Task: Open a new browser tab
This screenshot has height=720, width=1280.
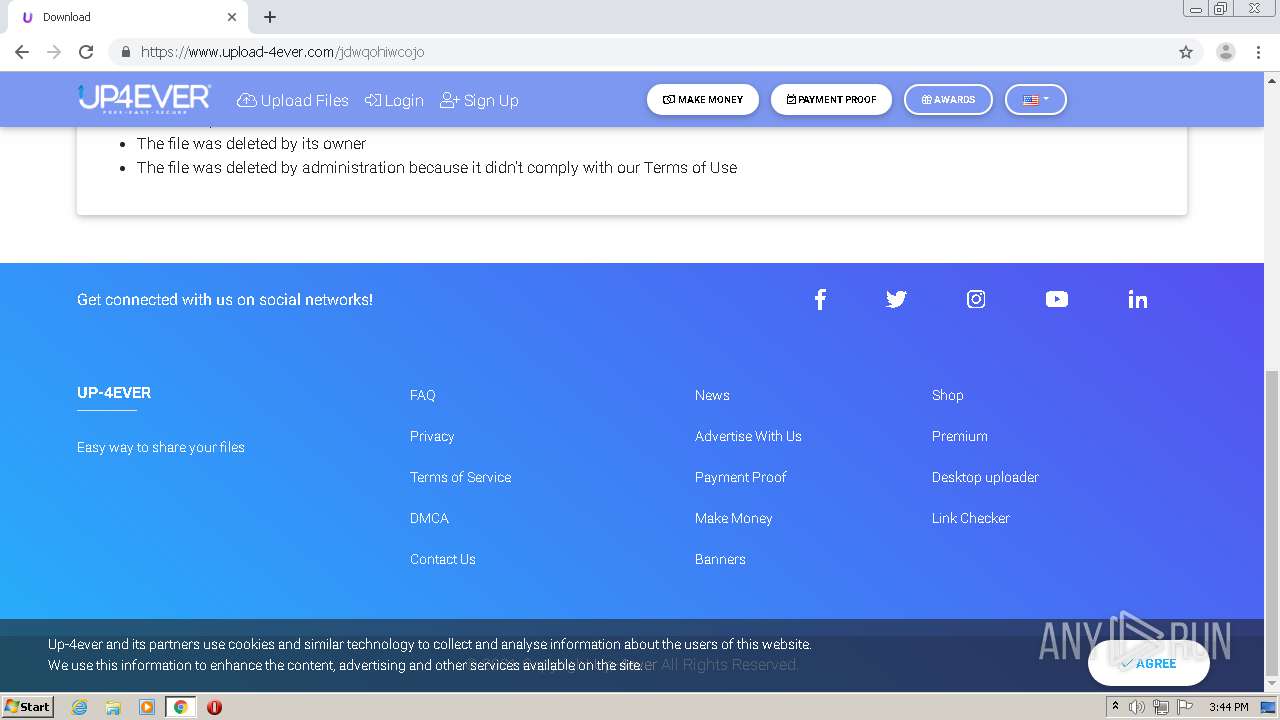Action: coord(270,17)
